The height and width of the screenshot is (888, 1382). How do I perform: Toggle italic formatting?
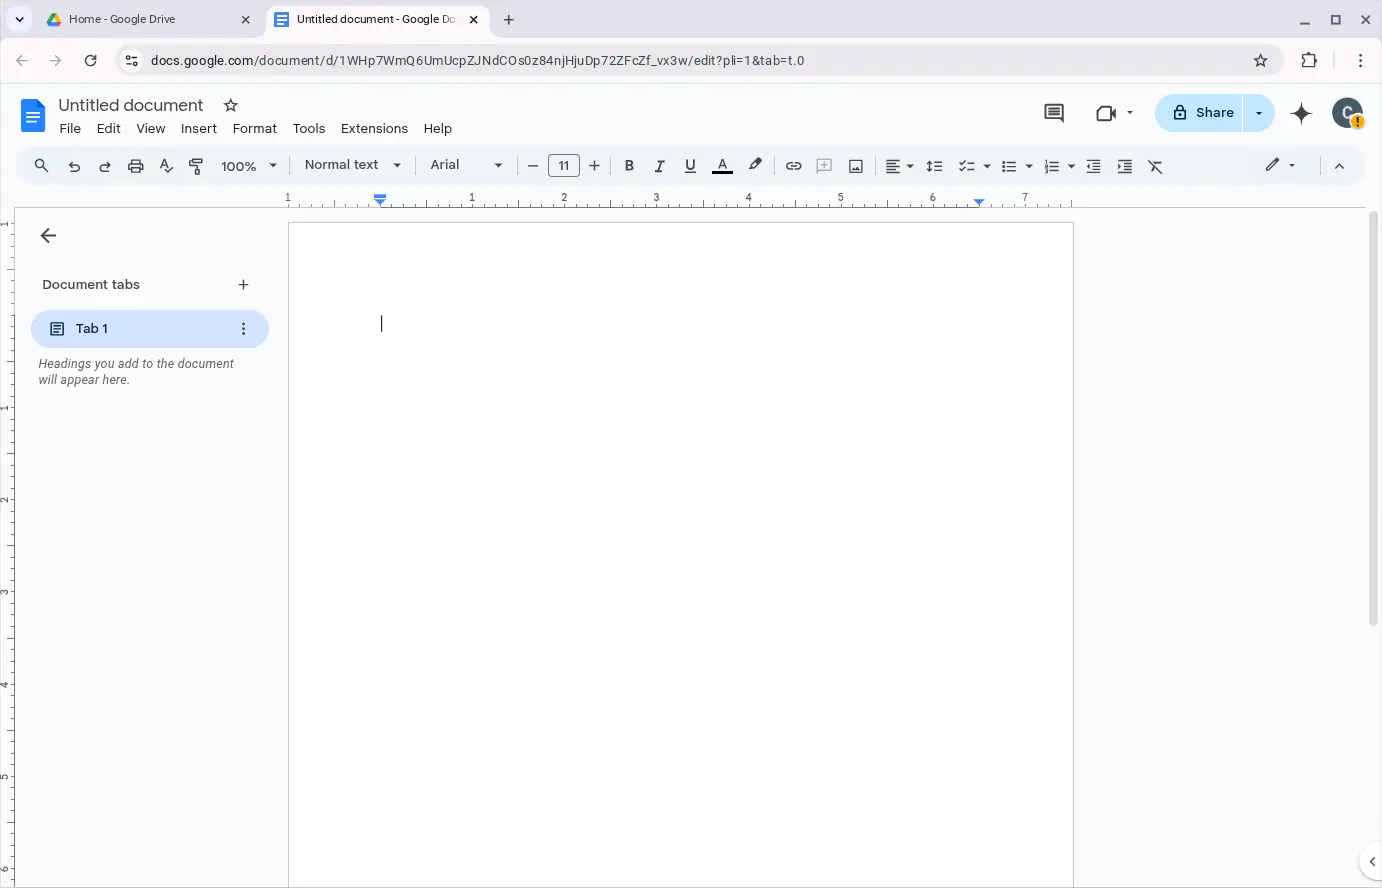pos(659,166)
